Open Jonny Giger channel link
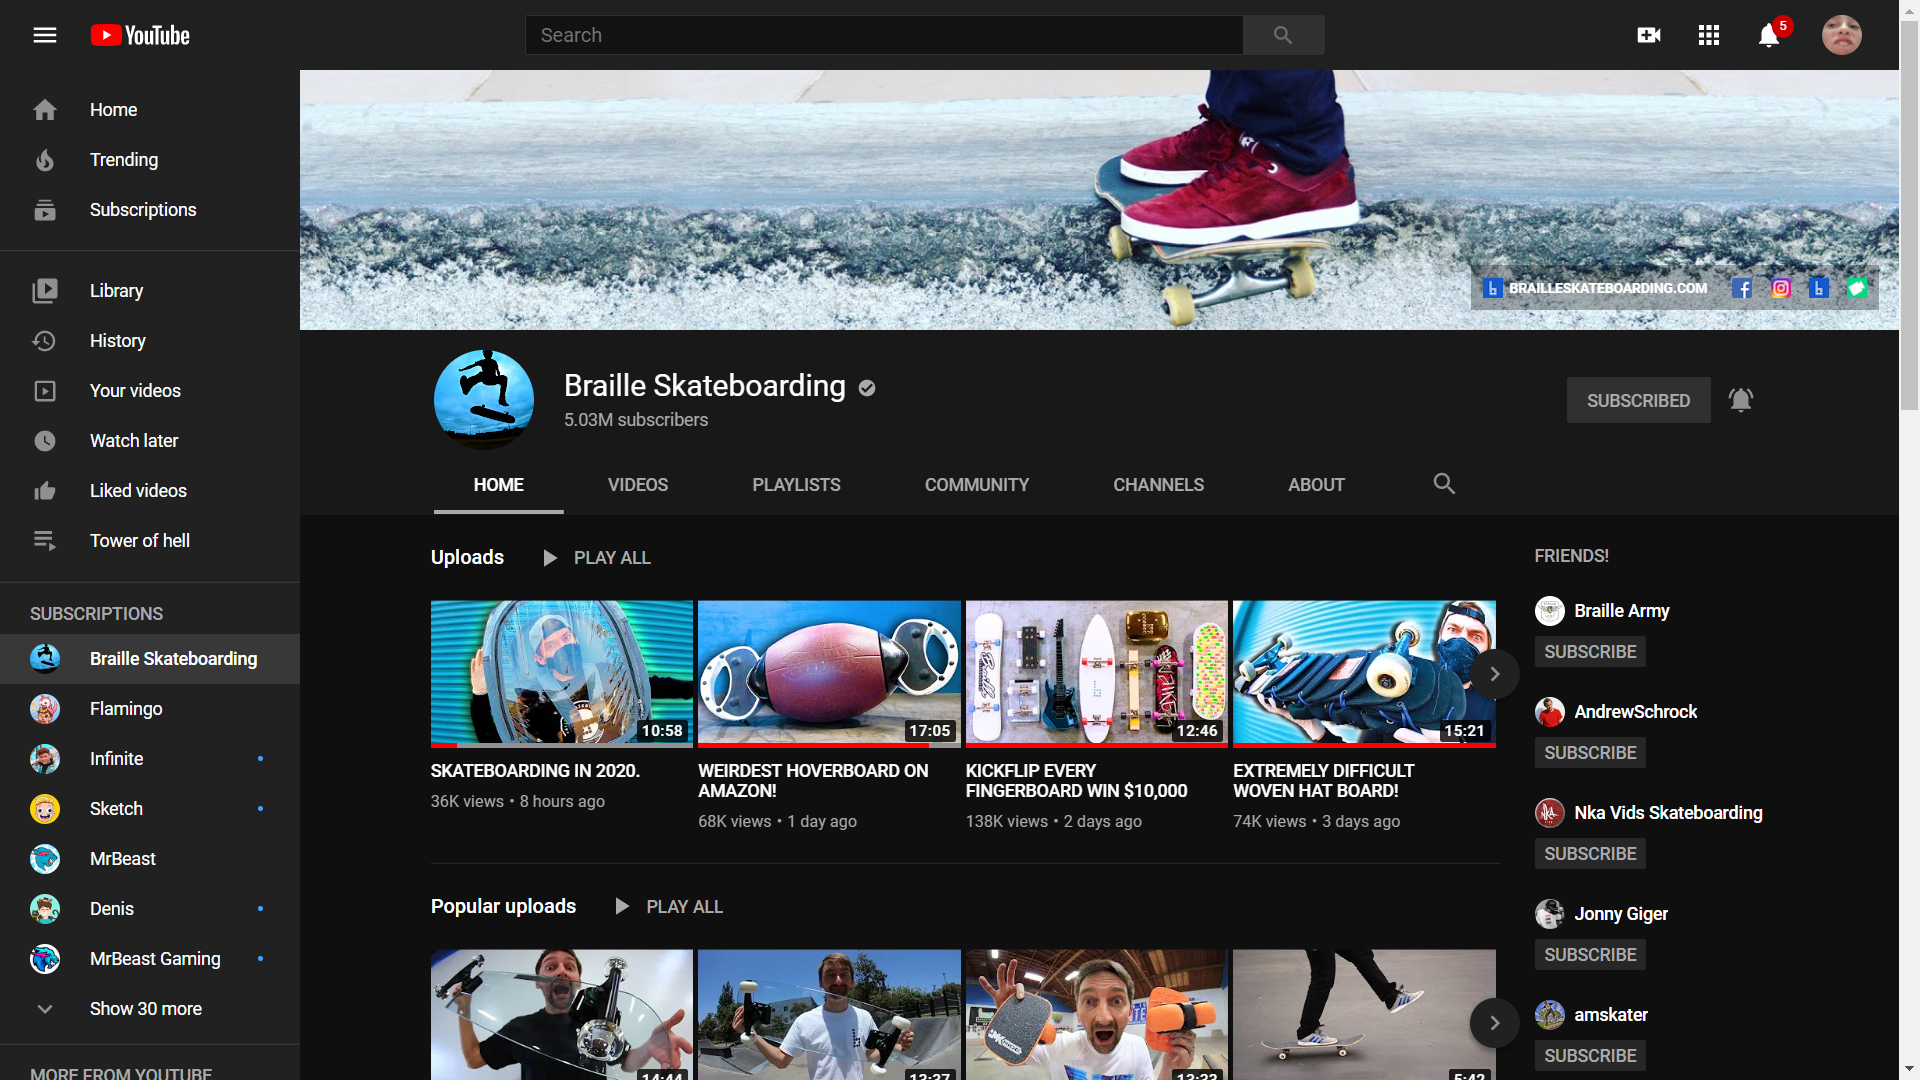 click(1620, 914)
